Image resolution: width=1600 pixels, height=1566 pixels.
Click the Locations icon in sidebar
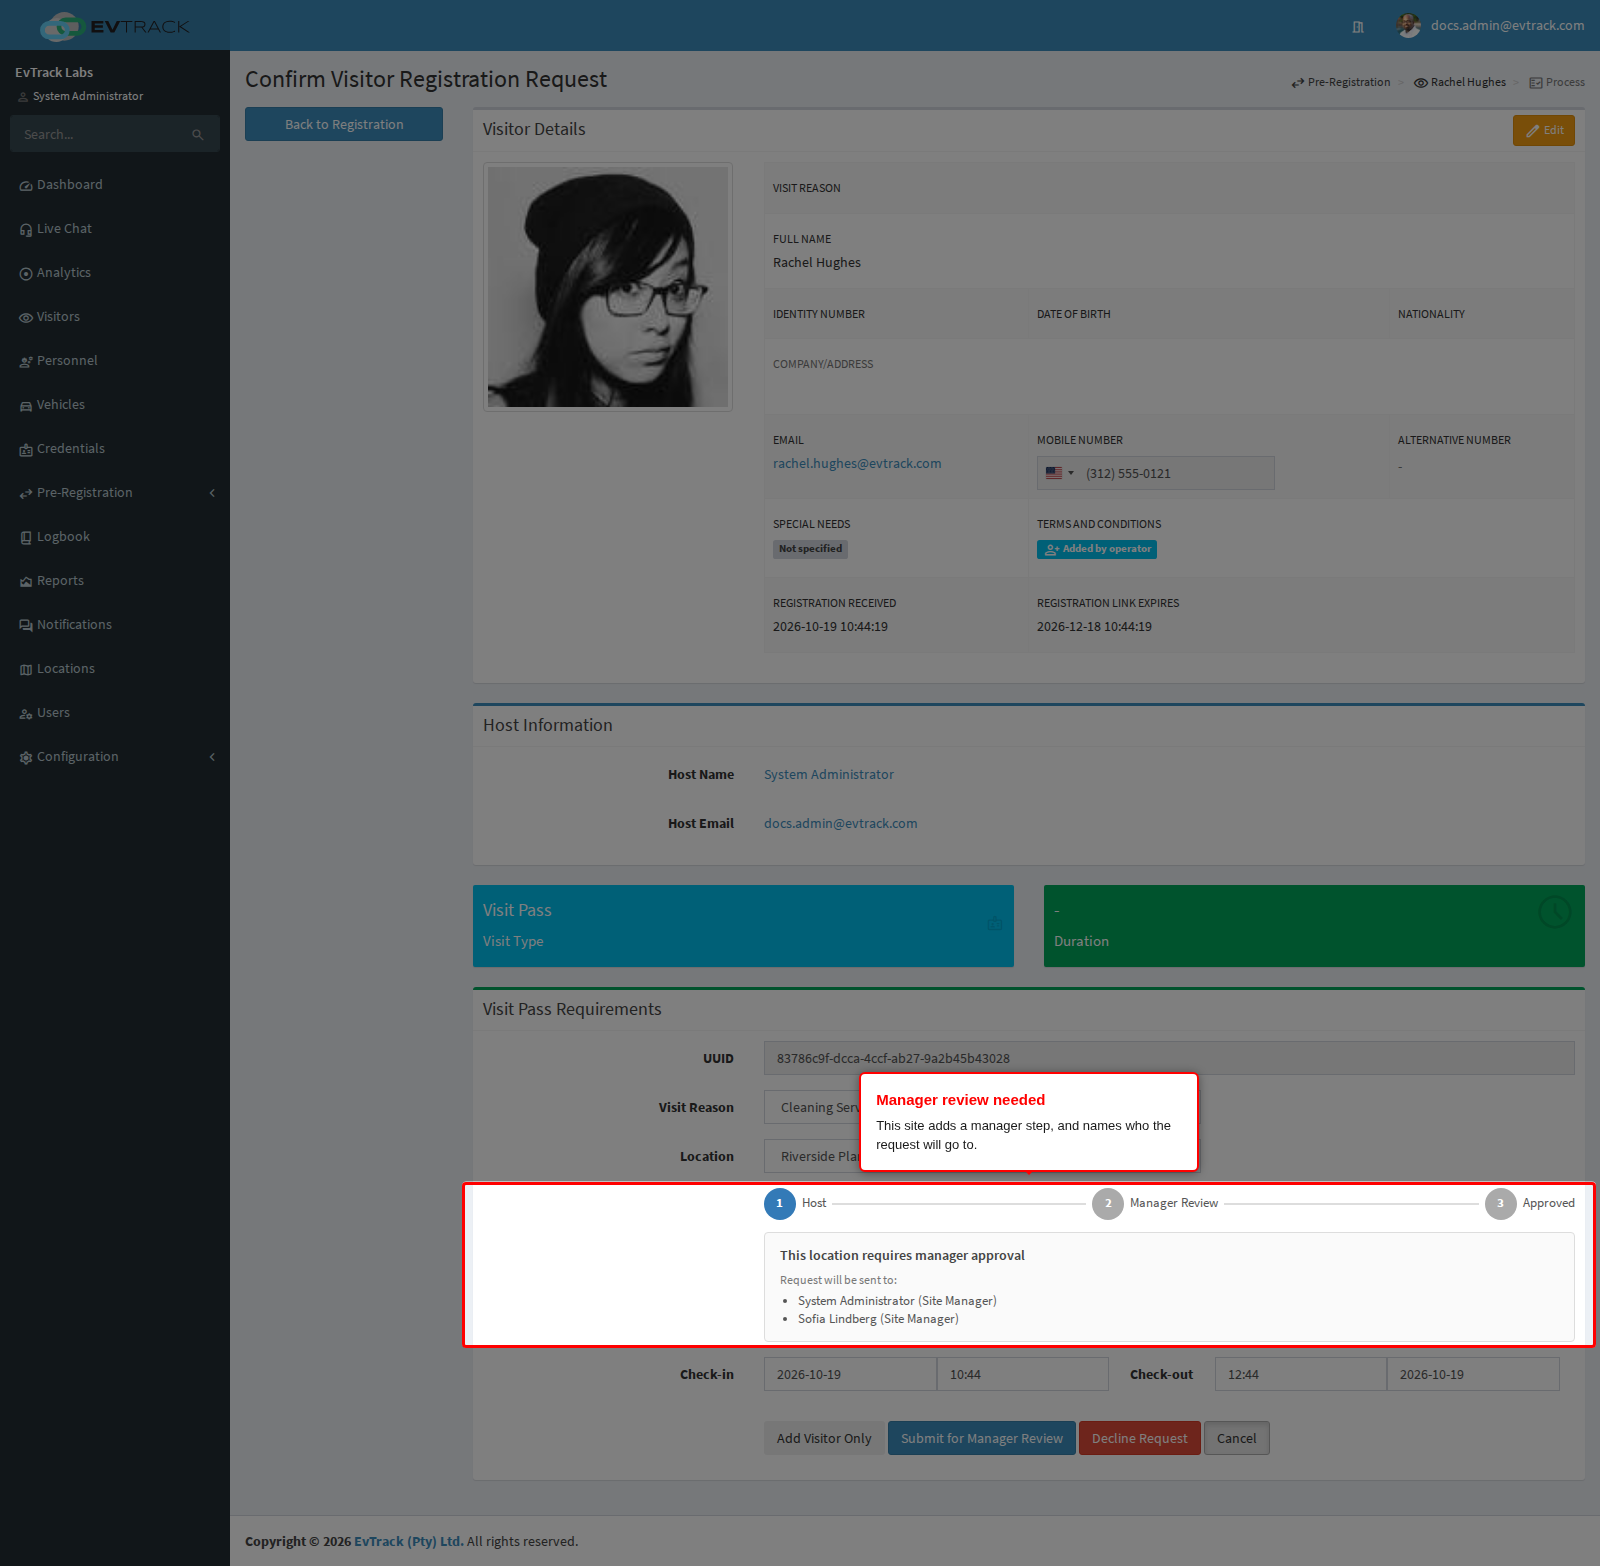[x=26, y=670]
